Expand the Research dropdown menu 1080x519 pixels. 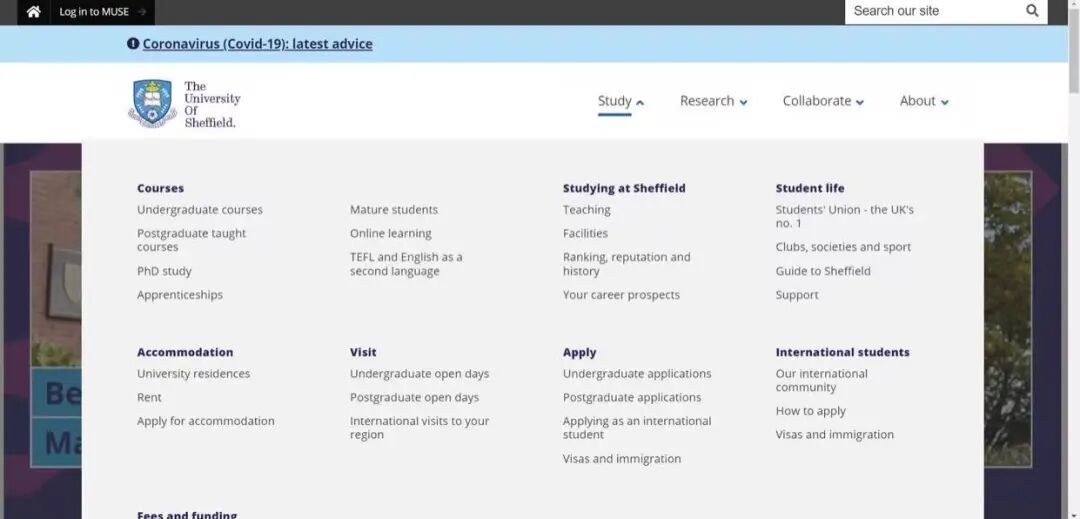point(713,101)
